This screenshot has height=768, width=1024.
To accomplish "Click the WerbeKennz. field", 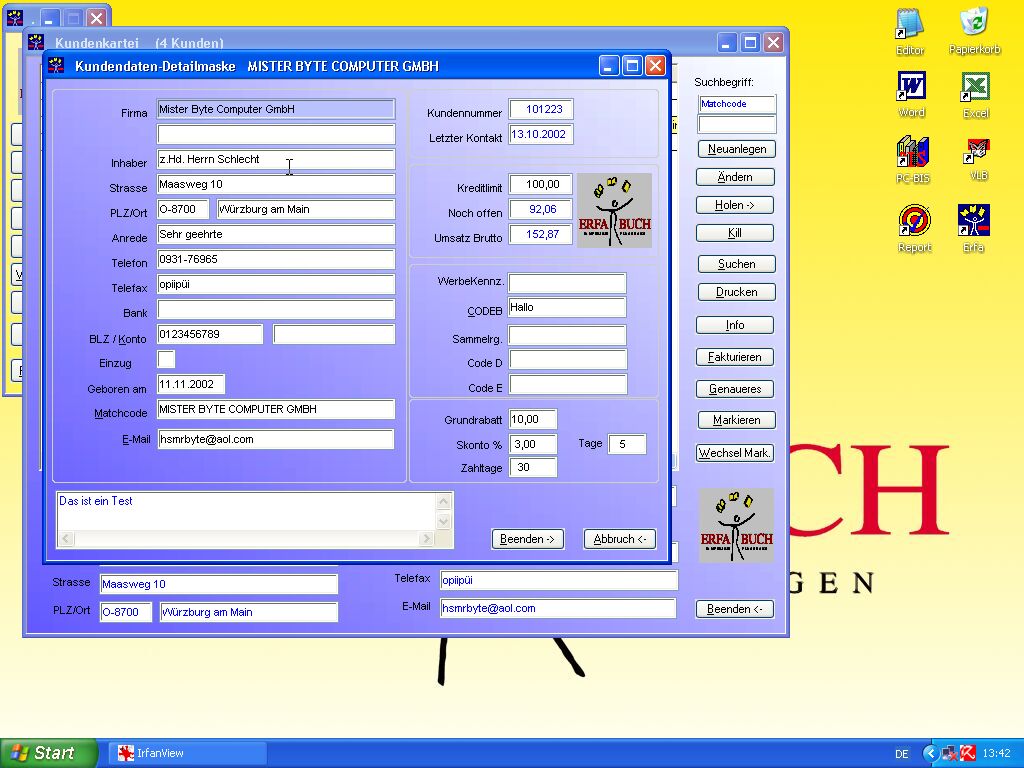I will 567,282.
